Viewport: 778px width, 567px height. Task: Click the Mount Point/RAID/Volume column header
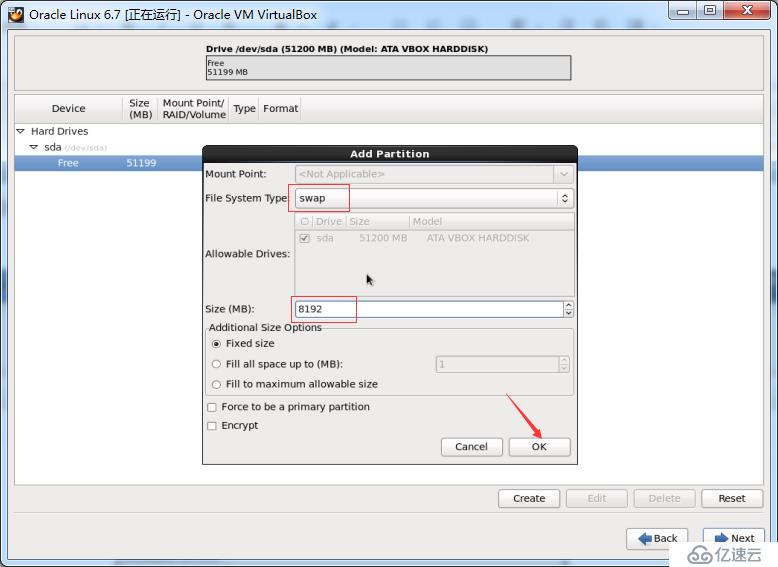pyautogui.click(x=194, y=109)
